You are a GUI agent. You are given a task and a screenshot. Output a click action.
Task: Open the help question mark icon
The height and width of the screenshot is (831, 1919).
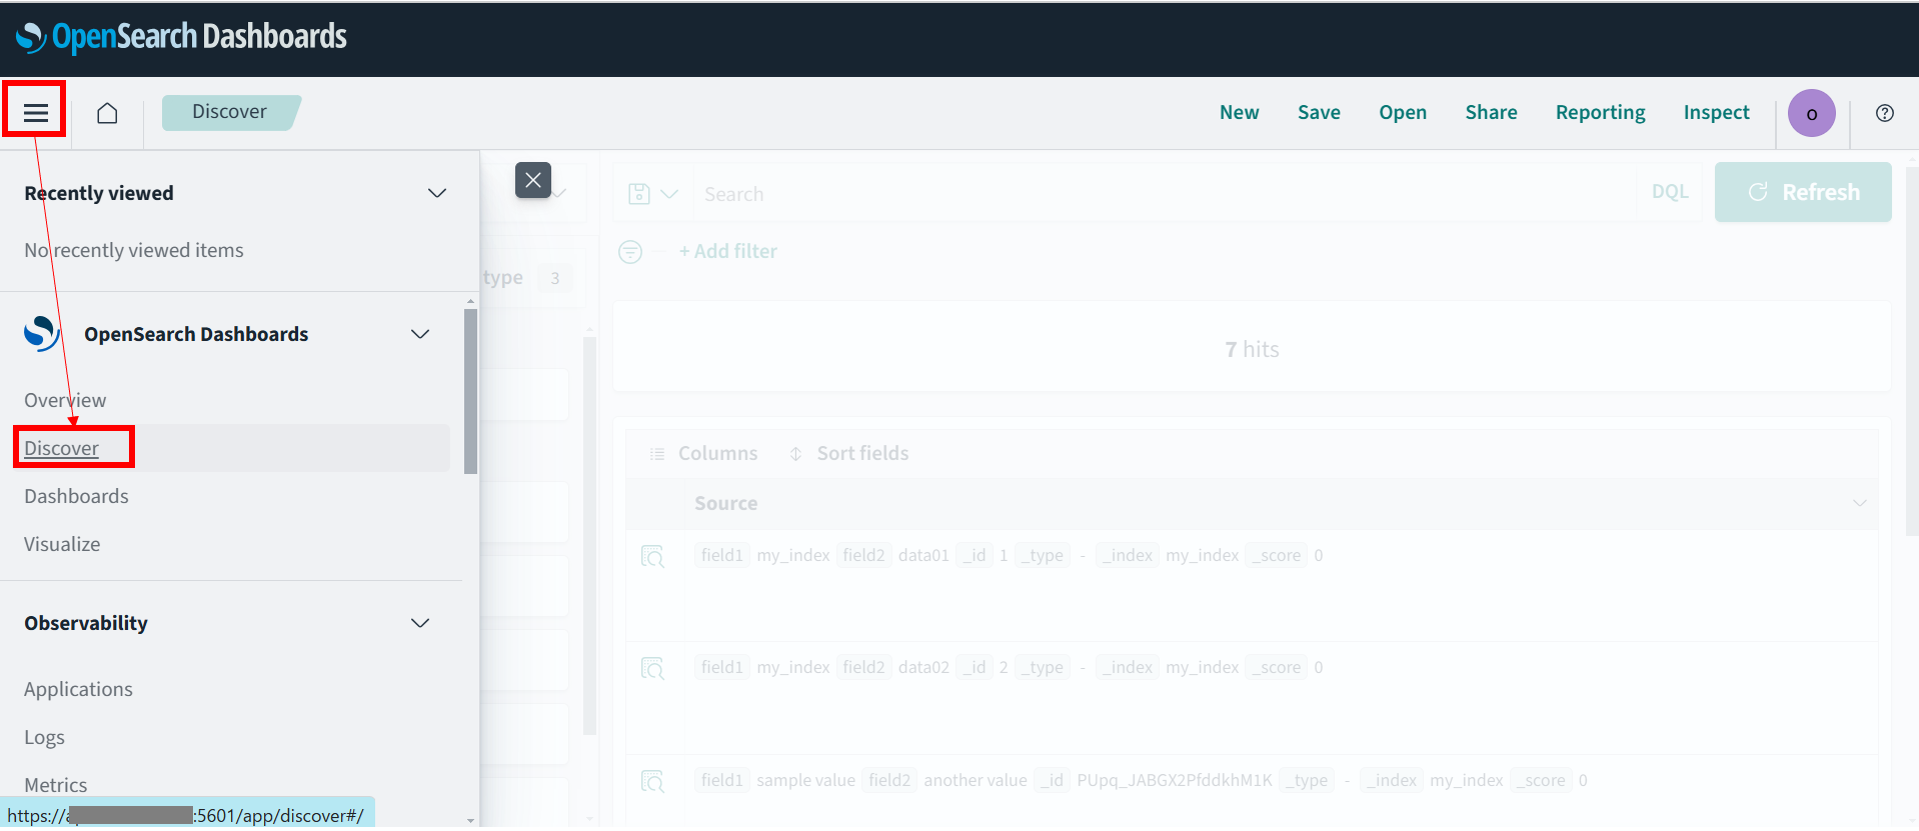[x=1885, y=113]
